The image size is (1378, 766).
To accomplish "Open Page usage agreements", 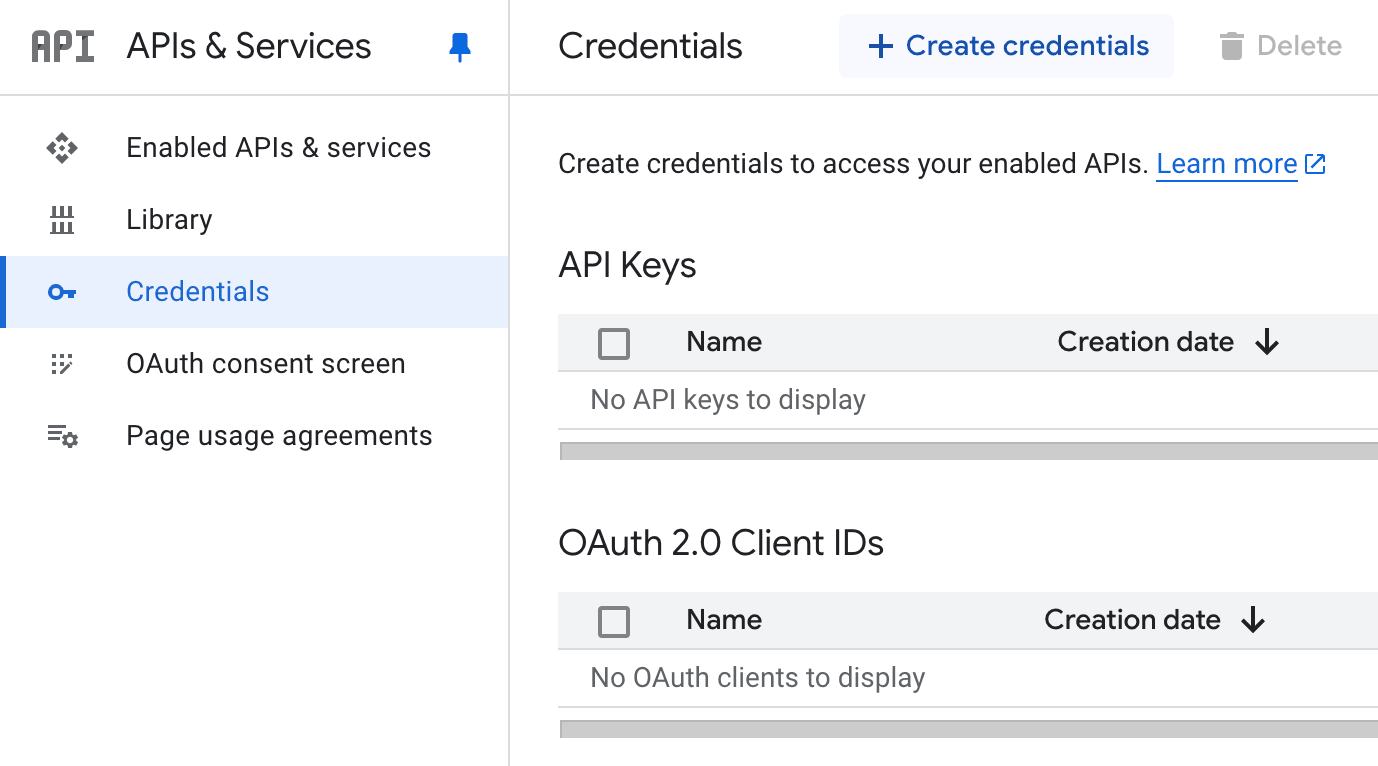I will tap(279, 436).
